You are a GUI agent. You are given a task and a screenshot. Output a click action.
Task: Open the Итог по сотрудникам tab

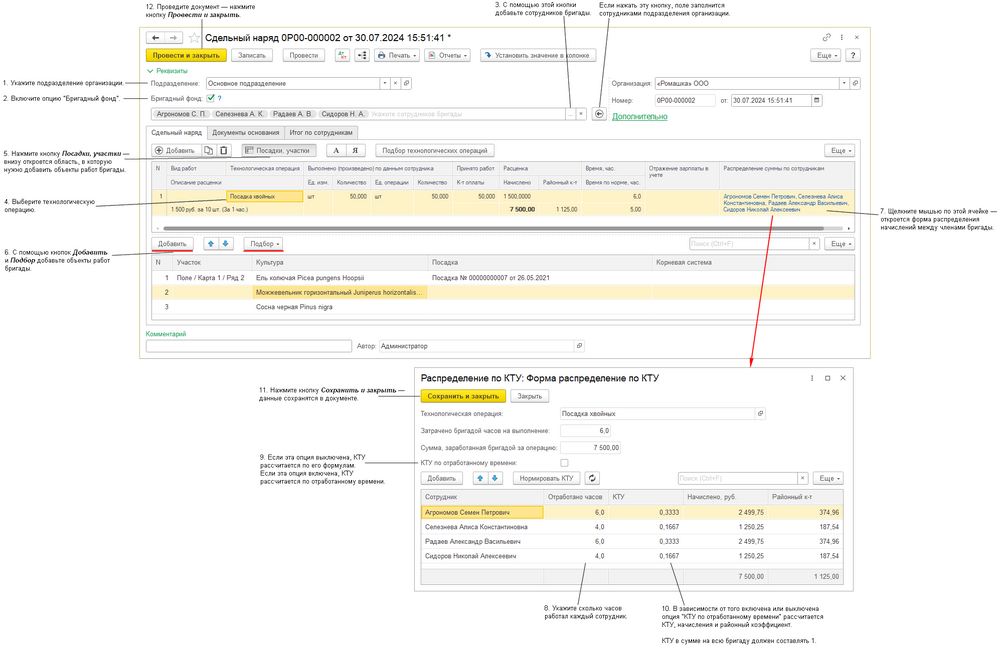coord(320,132)
